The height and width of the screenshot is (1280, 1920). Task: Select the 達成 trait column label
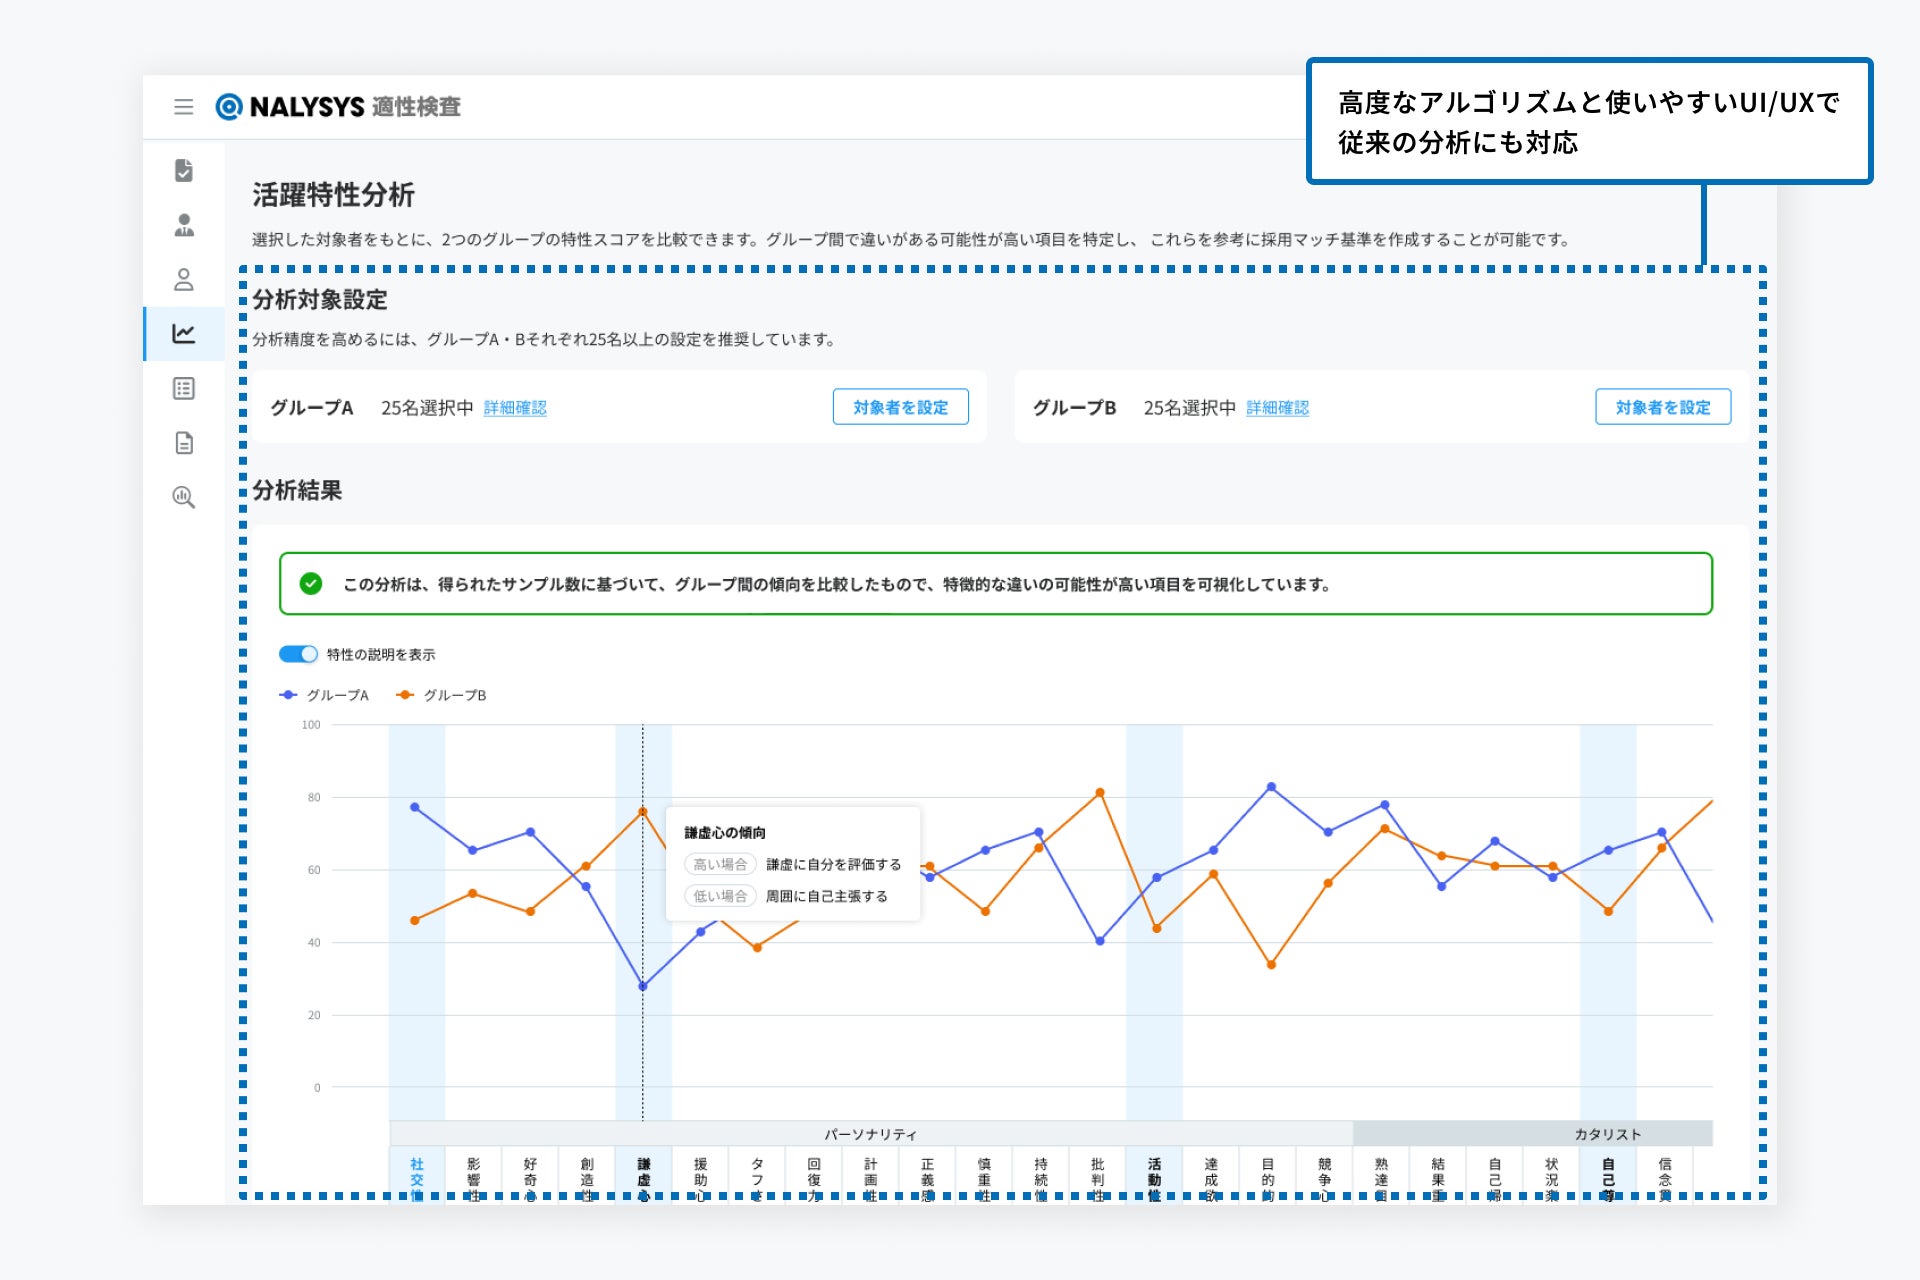1211,1178
